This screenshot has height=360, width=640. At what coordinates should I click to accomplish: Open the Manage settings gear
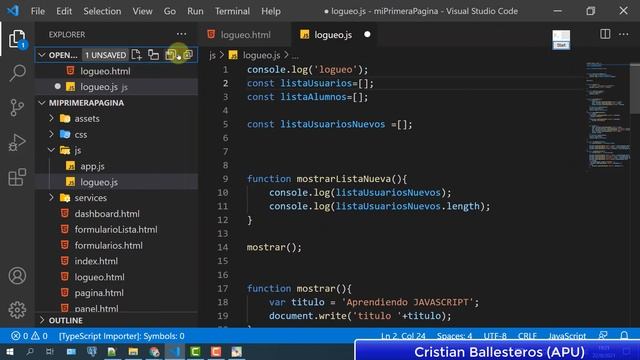coord(17,310)
